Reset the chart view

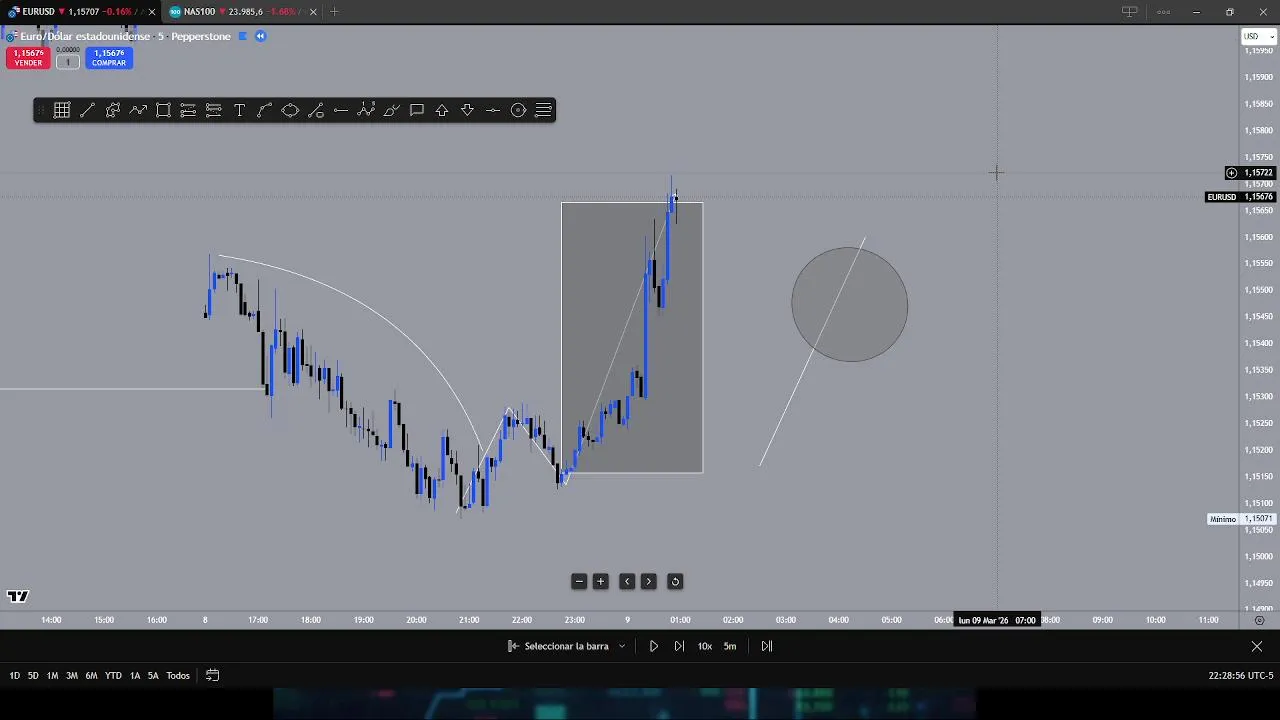click(675, 581)
